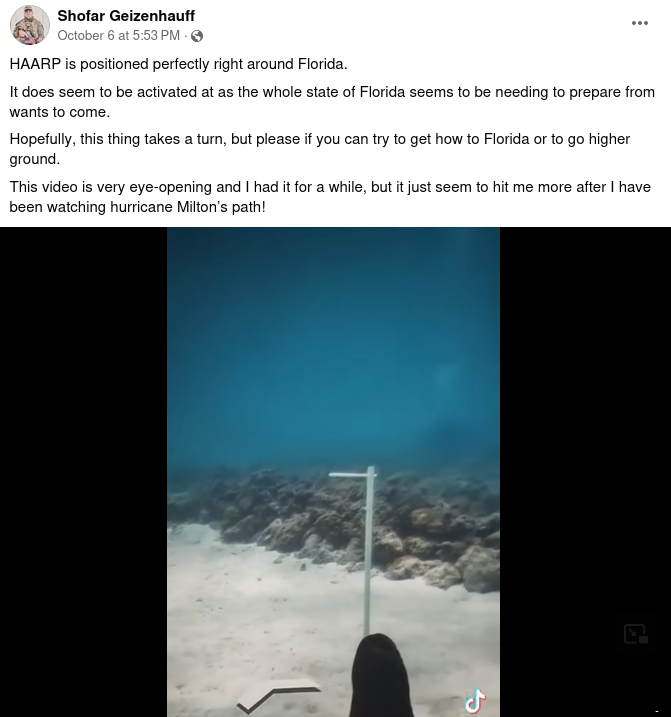Click the open blue water area of video
The width and height of the screenshot is (671, 717).
[x=333, y=348]
